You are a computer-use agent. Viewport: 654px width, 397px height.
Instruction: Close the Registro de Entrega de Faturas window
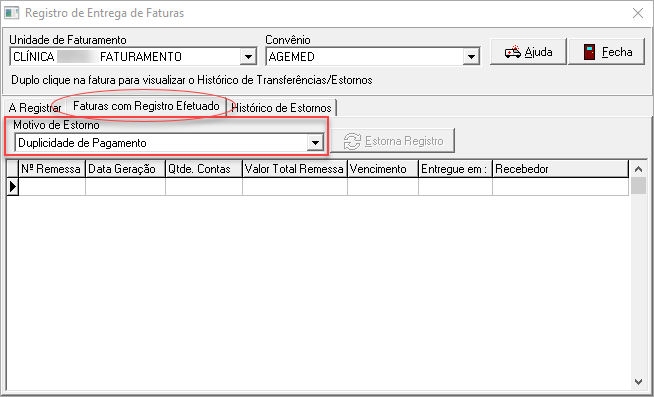point(638,13)
